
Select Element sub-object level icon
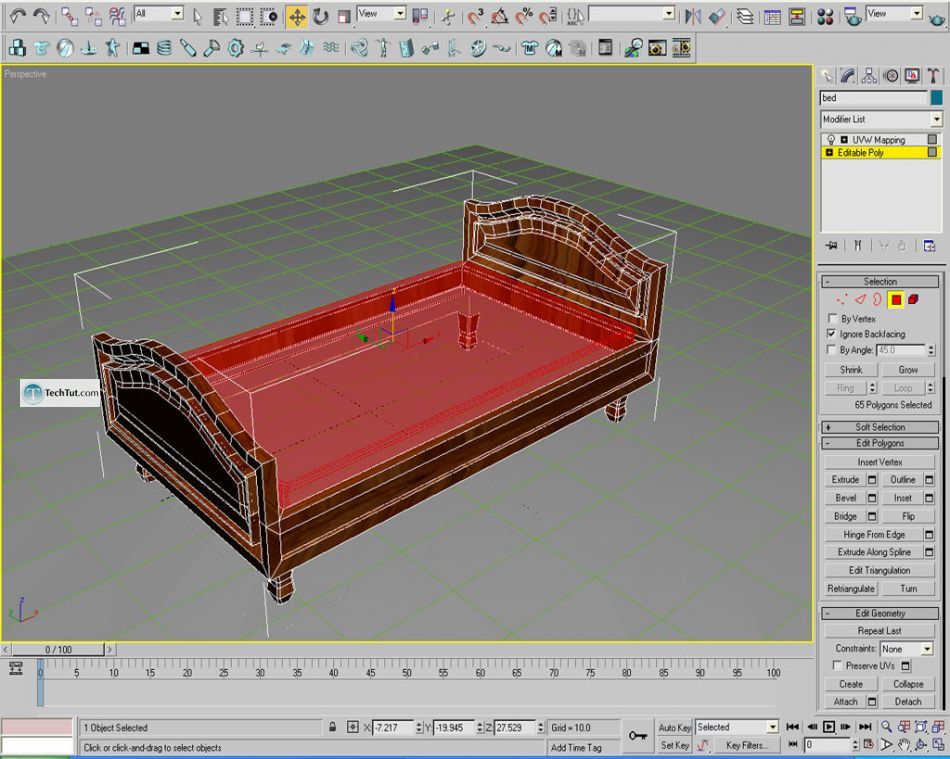pos(914,299)
